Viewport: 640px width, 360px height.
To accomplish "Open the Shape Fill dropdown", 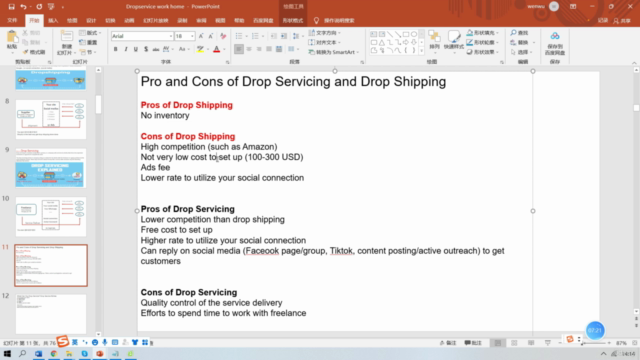I will pos(483,33).
